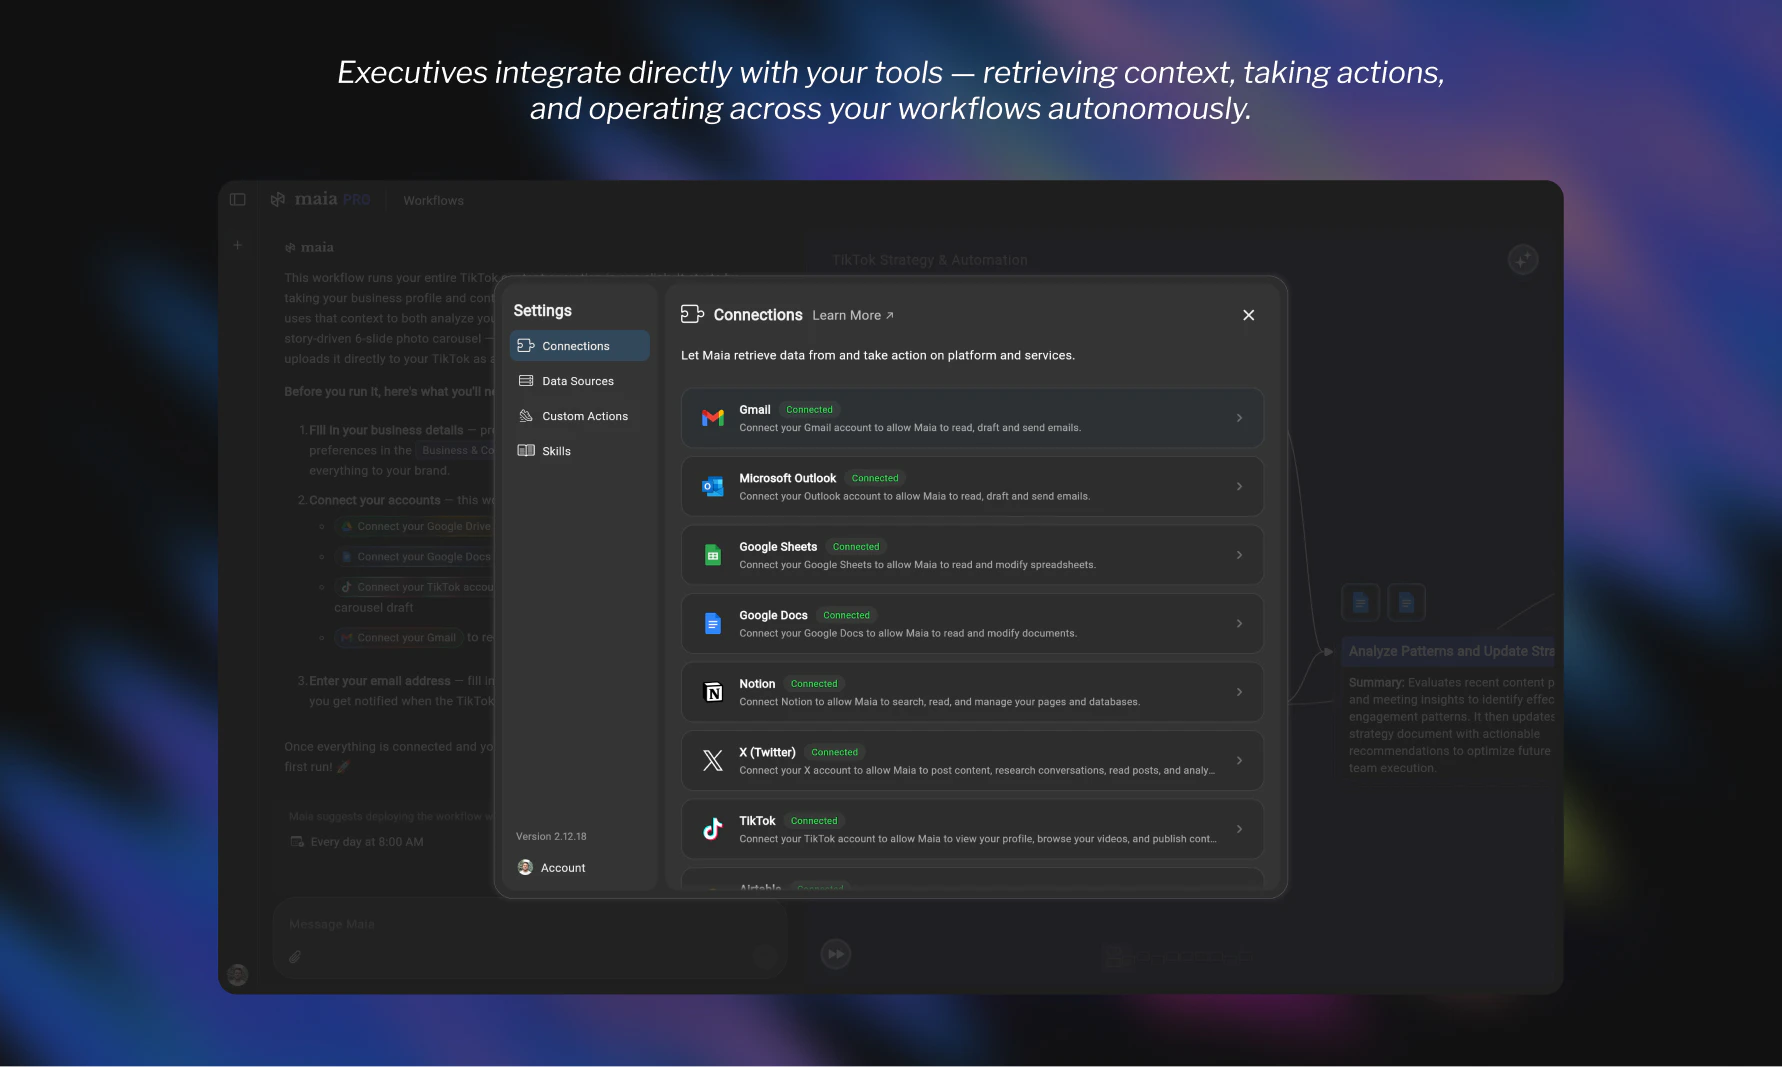
Task: Click the user avatar in the bottom left
Action: pos(237,974)
